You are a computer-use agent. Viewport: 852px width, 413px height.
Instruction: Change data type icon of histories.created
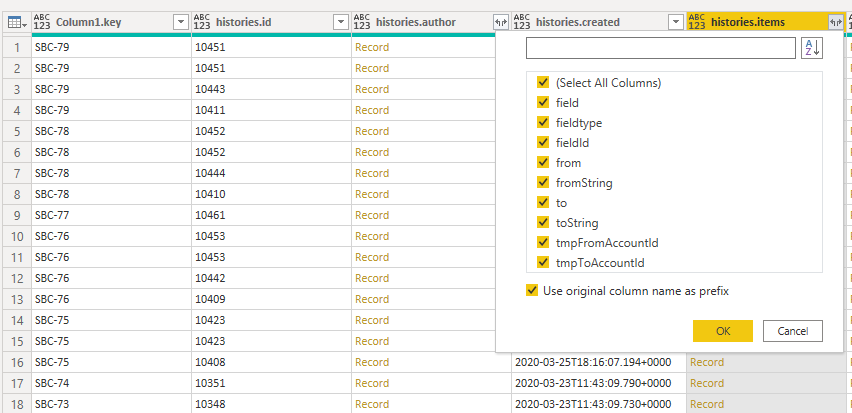click(x=522, y=22)
